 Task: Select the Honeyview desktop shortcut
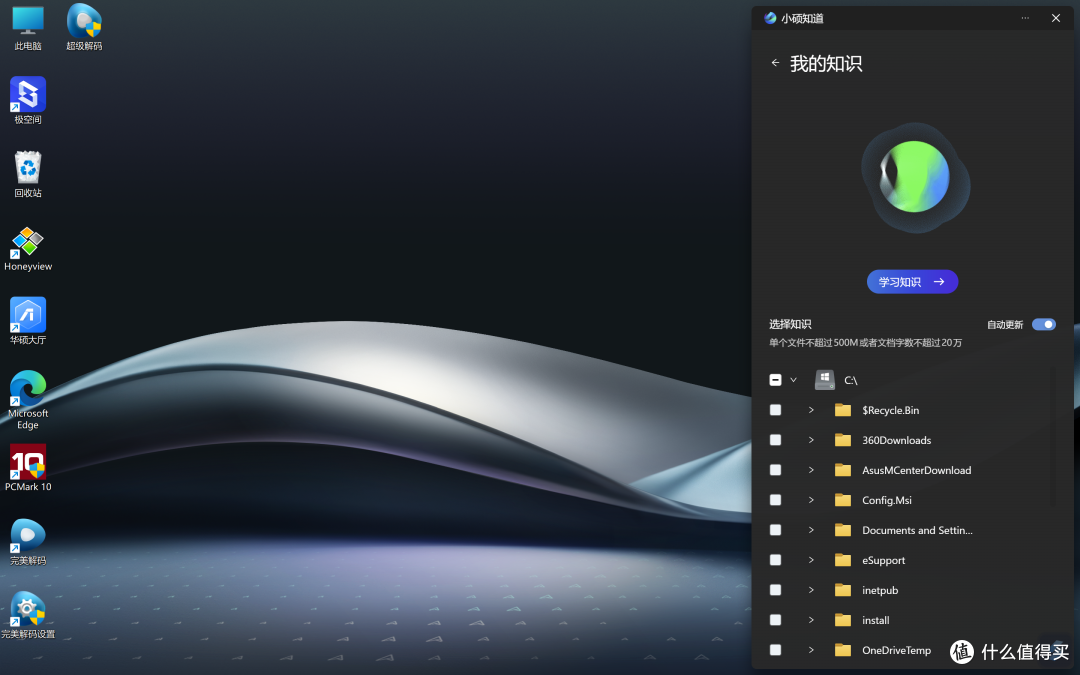point(28,249)
